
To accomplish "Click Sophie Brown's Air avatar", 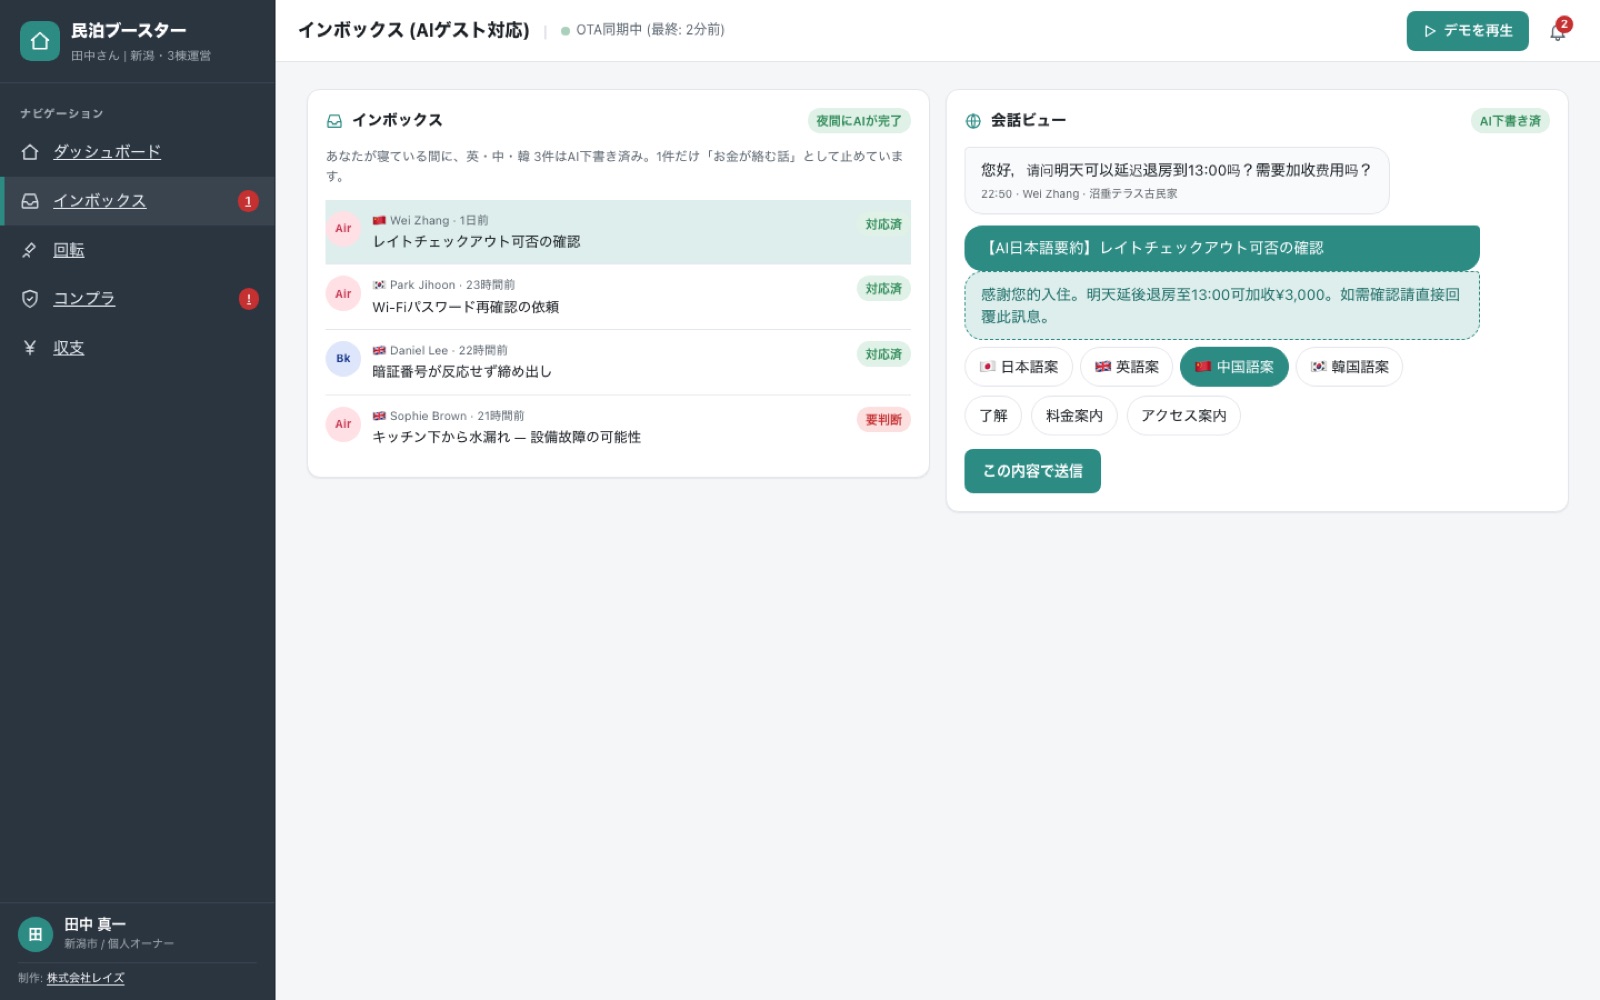I will point(343,424).
